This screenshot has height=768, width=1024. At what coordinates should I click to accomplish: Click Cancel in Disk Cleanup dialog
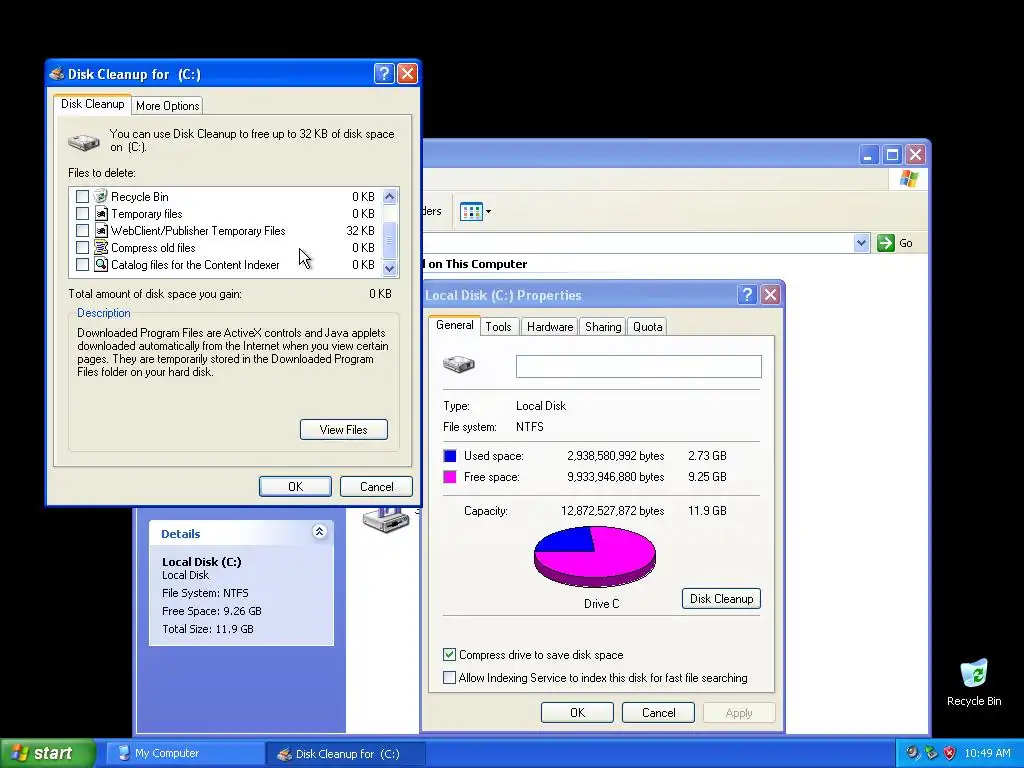pos(376,487)
